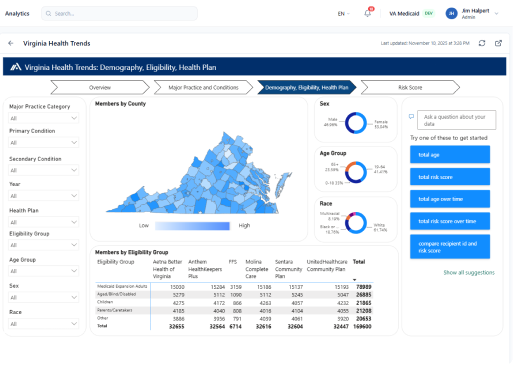Screen dimensions: 513x366
Task: Expand the Major Practice Category dropdown
Action: coord(43,118)
